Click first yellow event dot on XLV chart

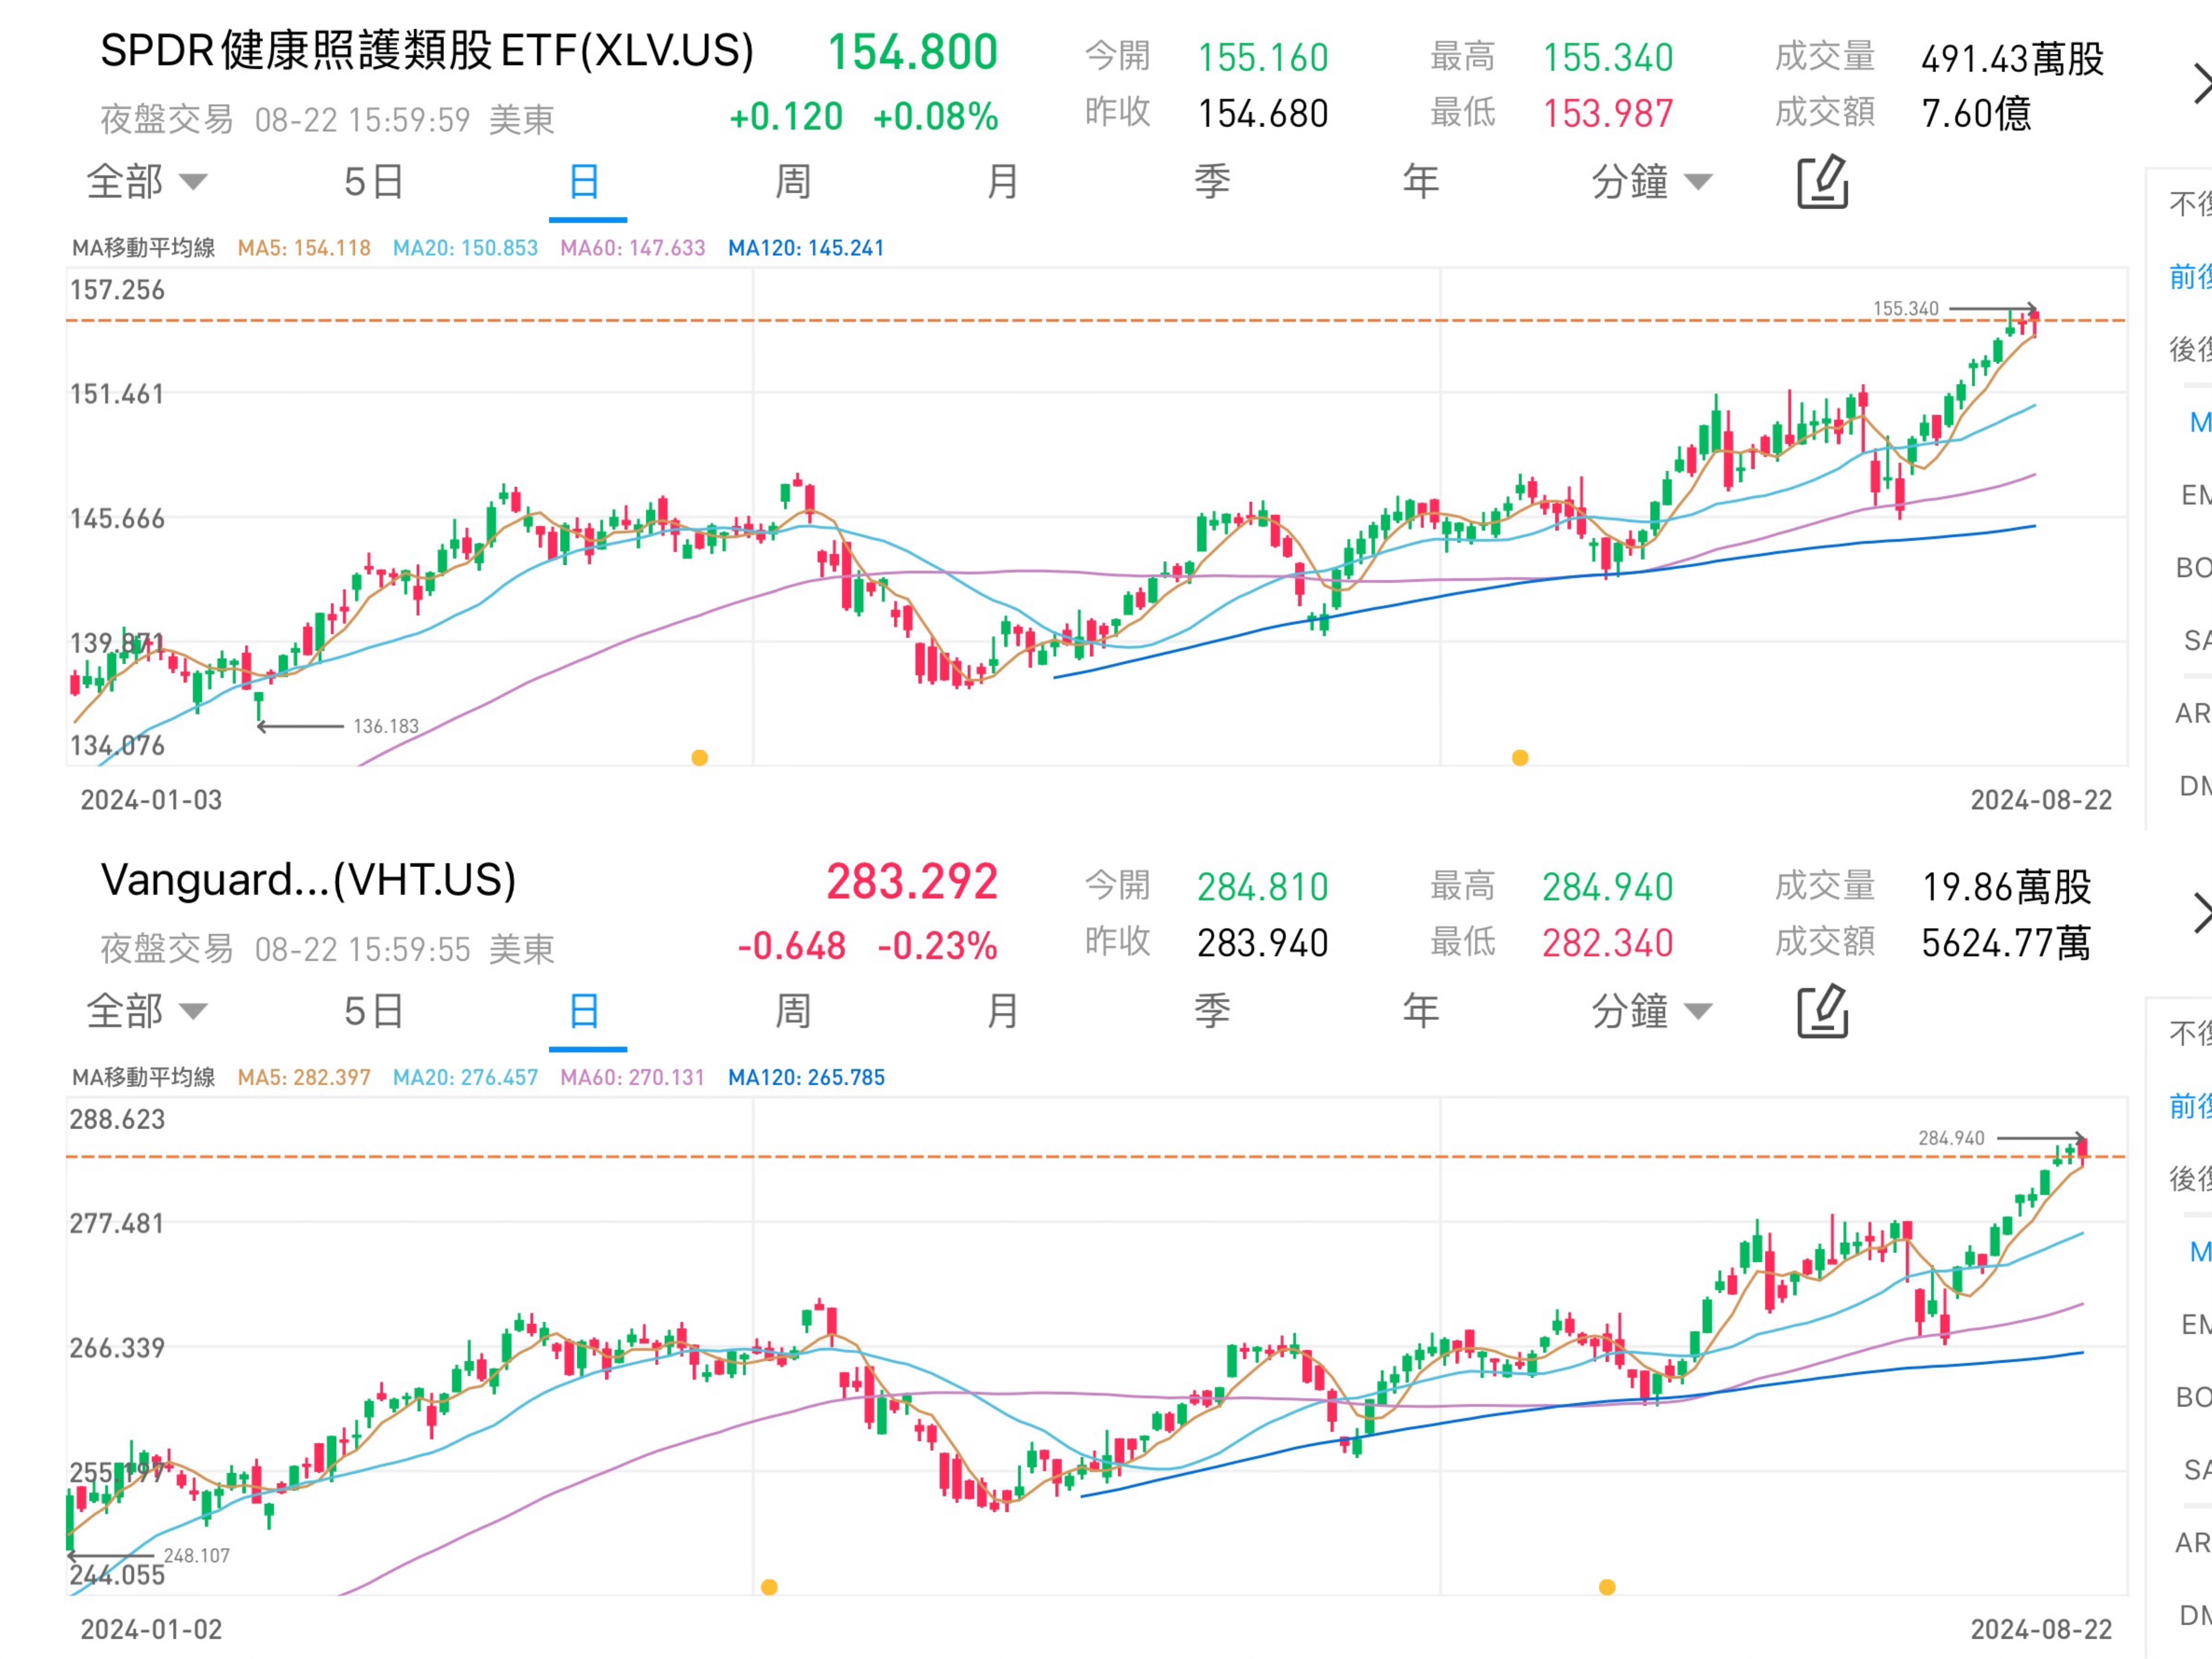[x=700, y=758]
